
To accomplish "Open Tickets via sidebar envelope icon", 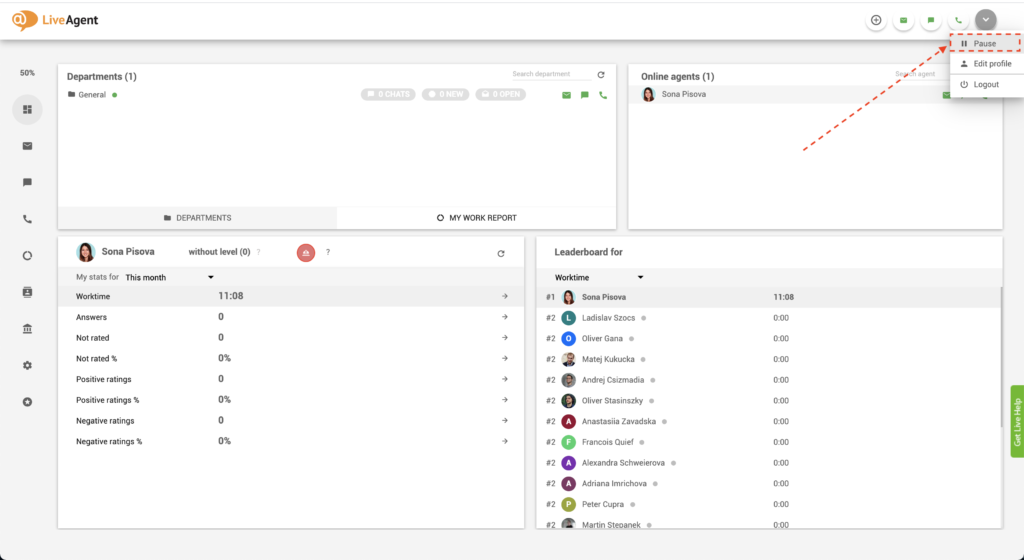I will tap(27, 146).
